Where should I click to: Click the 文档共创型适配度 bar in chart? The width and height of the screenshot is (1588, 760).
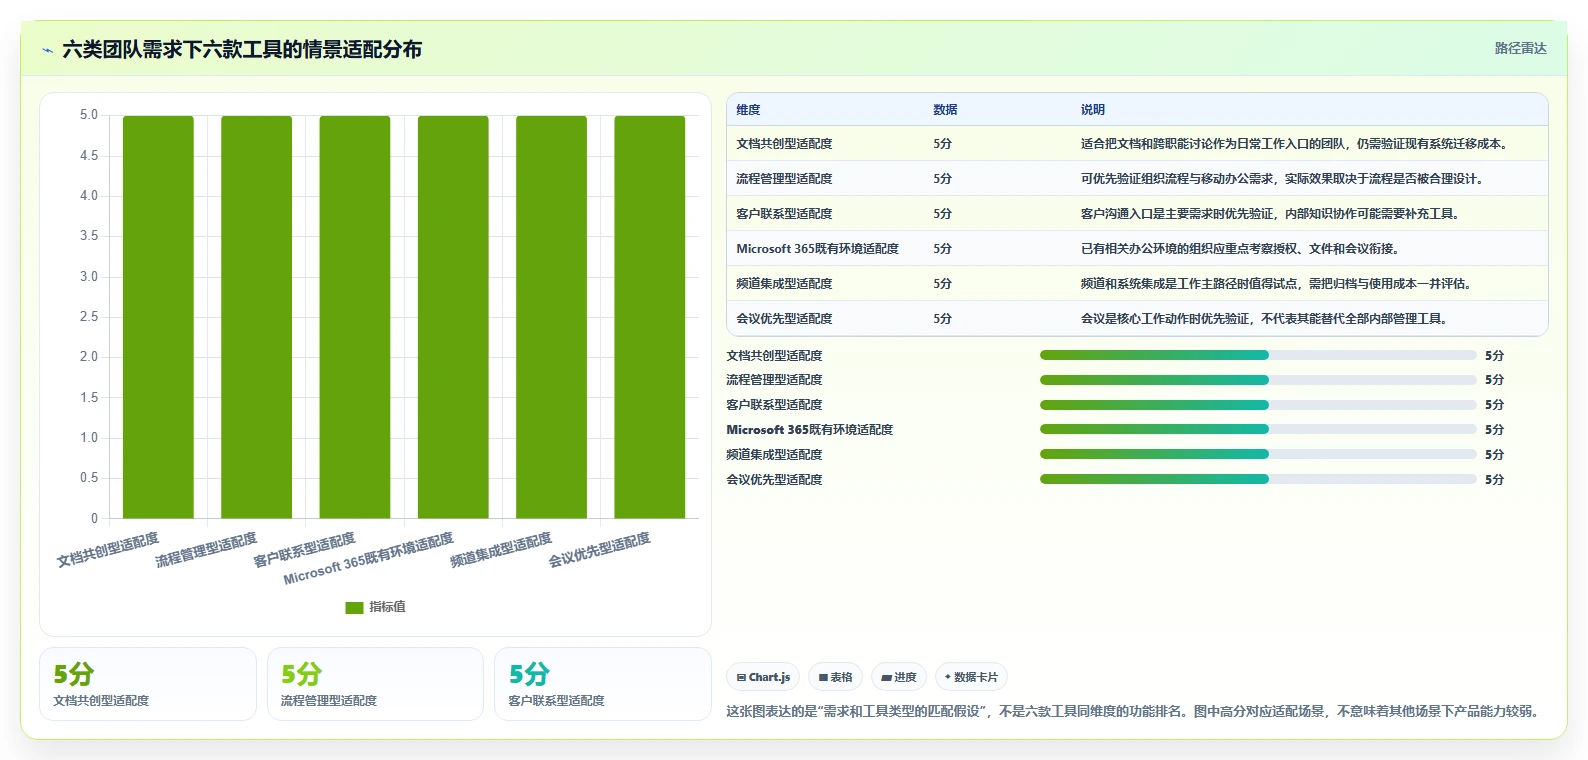pos(158,317)
